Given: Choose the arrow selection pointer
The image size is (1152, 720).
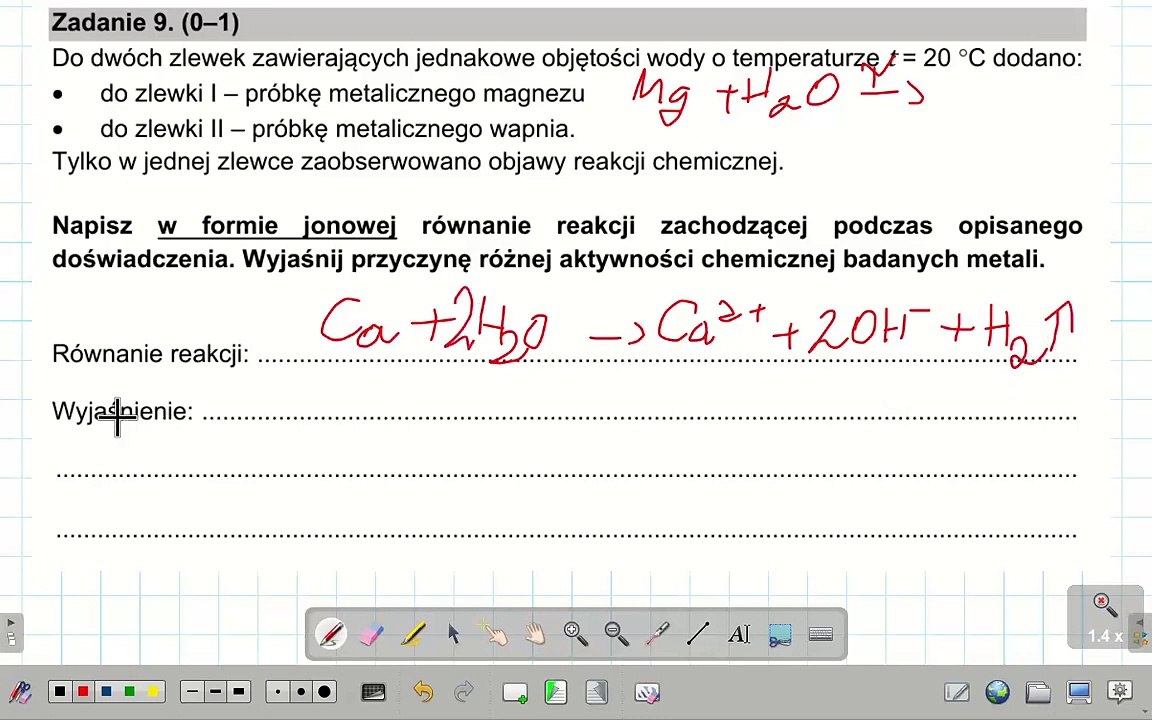Looking at the screenshot, I should point(453,633).
